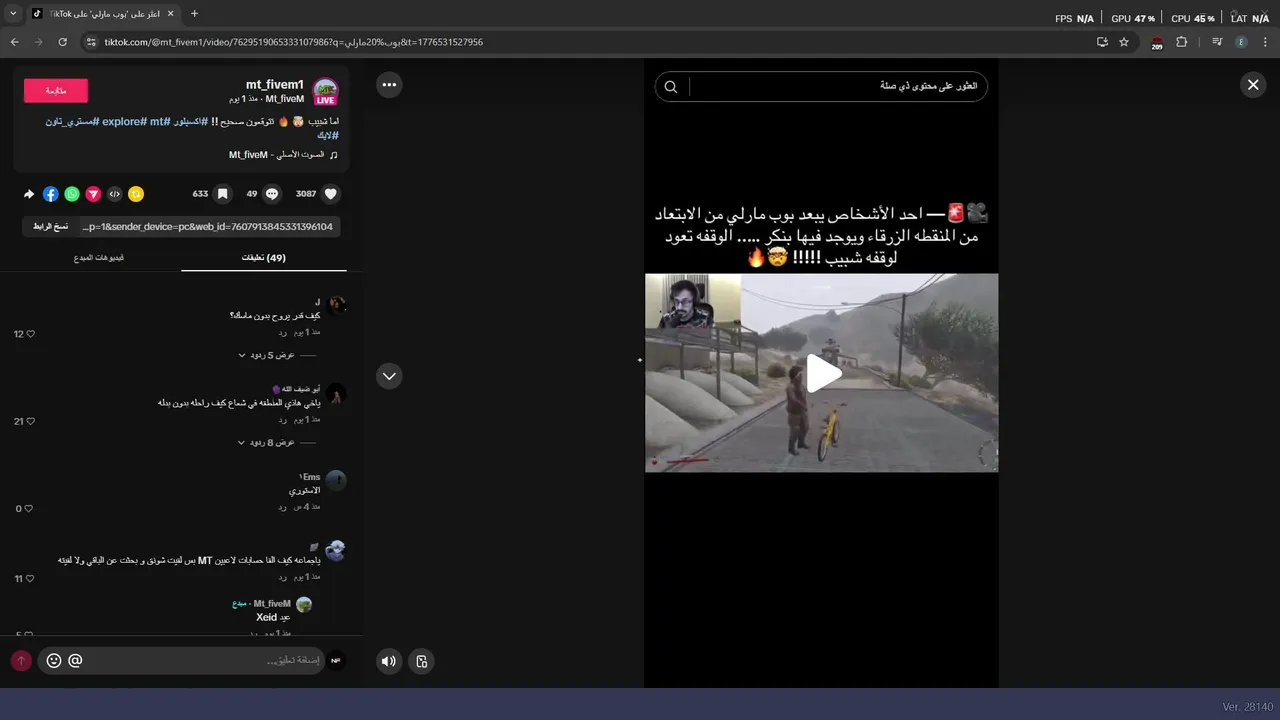Open avatar of the first commenter
Screen dimensions: 1280x720
337,305
